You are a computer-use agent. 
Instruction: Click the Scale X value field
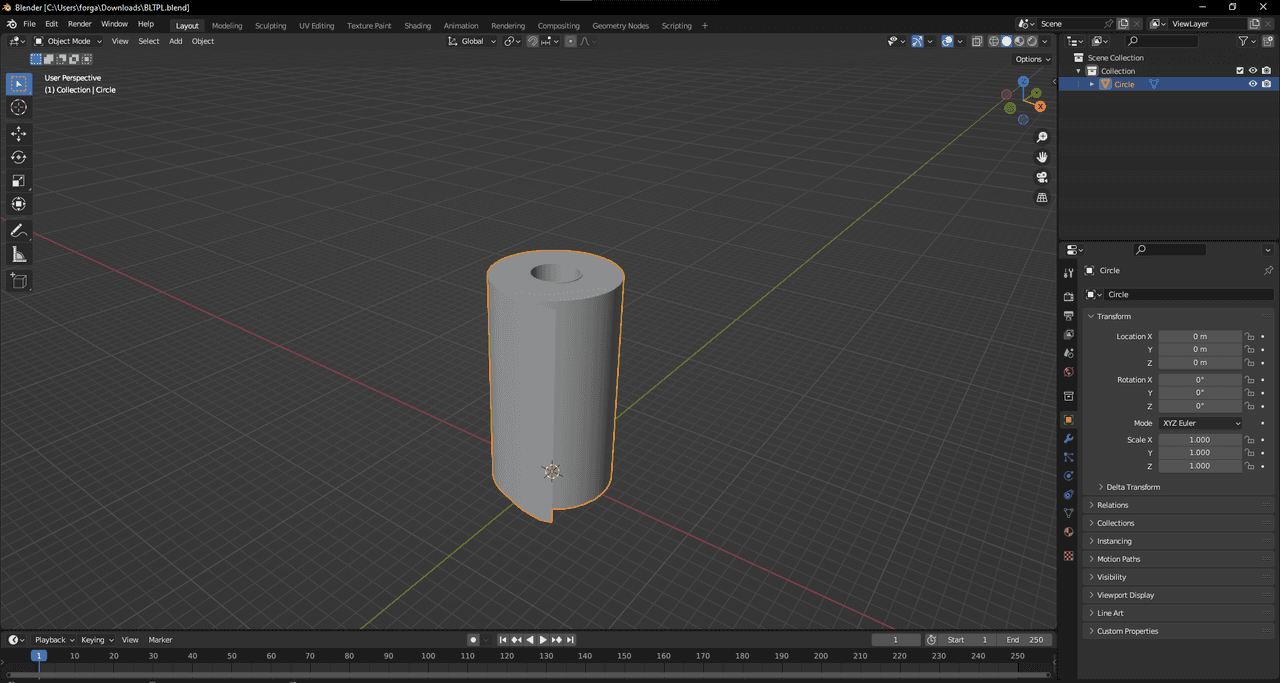[1199, 440]
